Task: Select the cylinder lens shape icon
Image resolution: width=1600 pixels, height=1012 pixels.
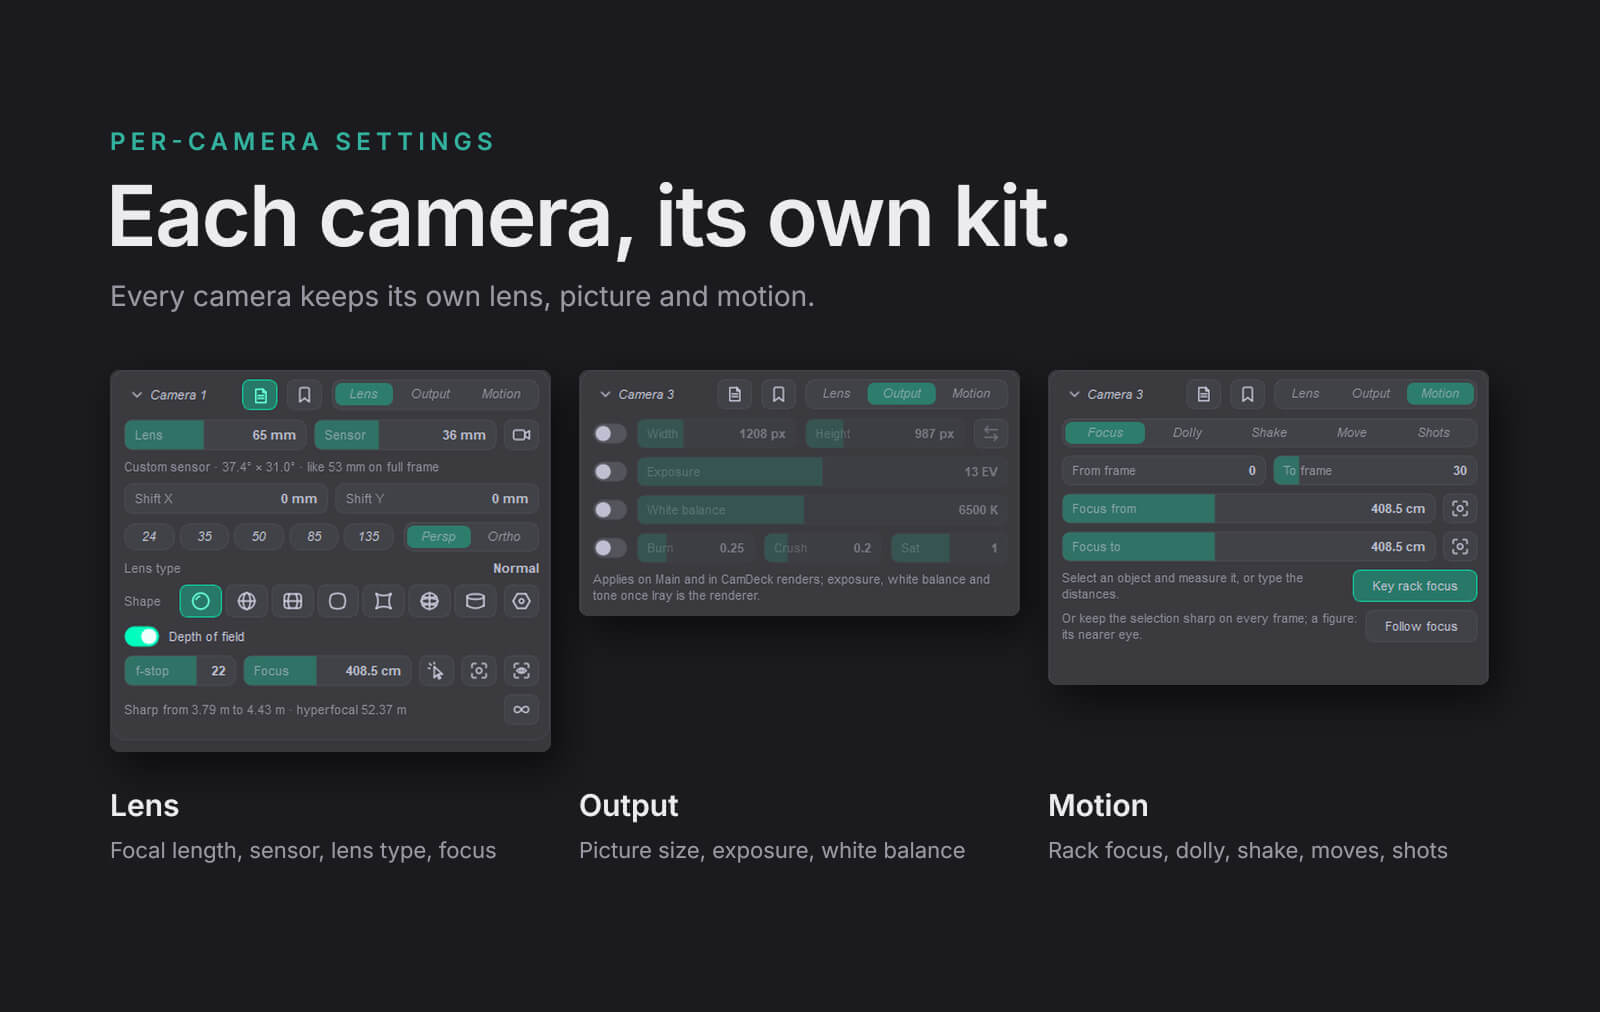Action: tap(476, 601)
